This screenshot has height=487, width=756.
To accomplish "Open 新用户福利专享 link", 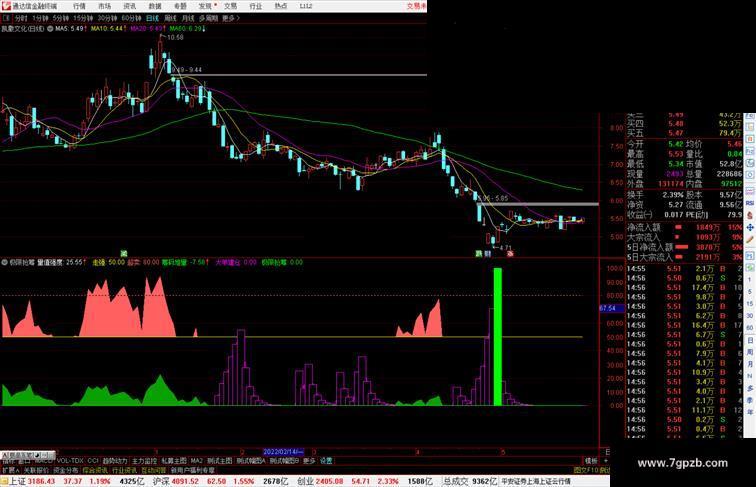I will 193,470.
